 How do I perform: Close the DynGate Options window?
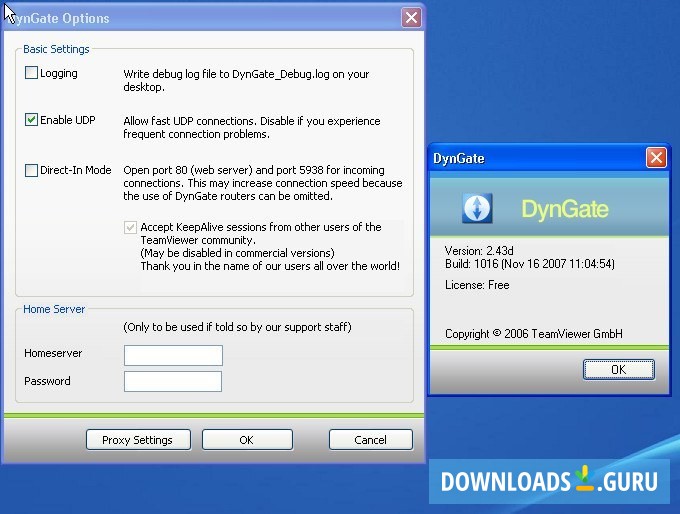click(411, 18)
